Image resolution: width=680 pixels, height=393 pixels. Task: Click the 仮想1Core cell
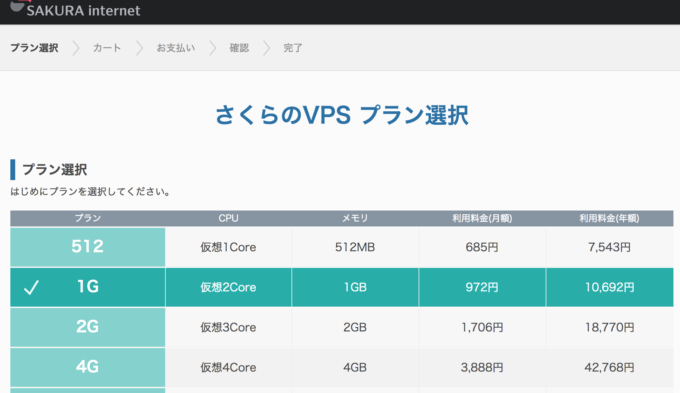228,247
